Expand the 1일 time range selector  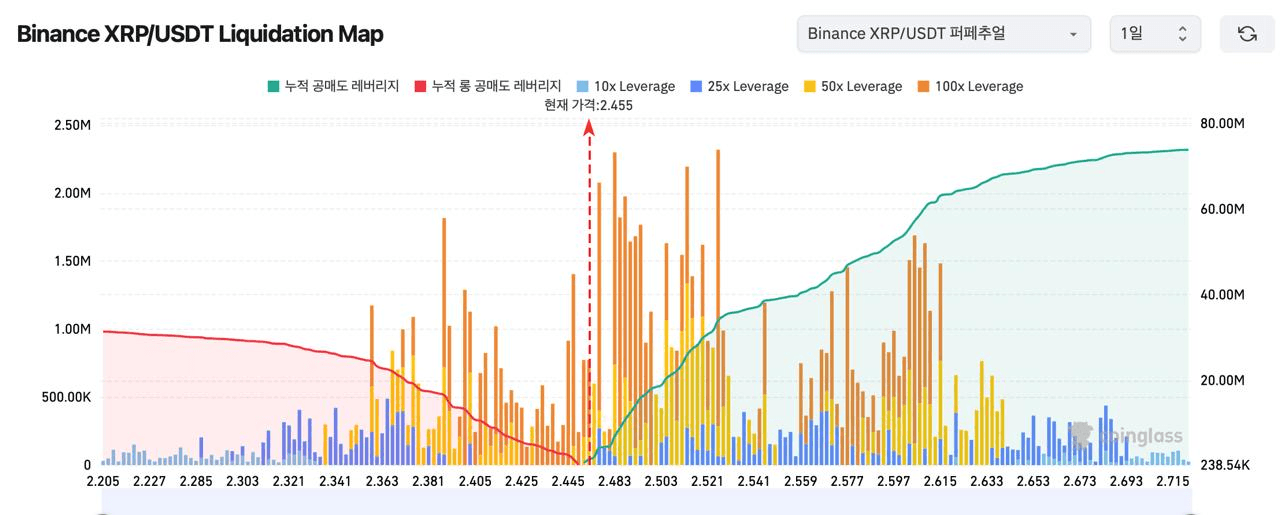[x=1155, y=34]
